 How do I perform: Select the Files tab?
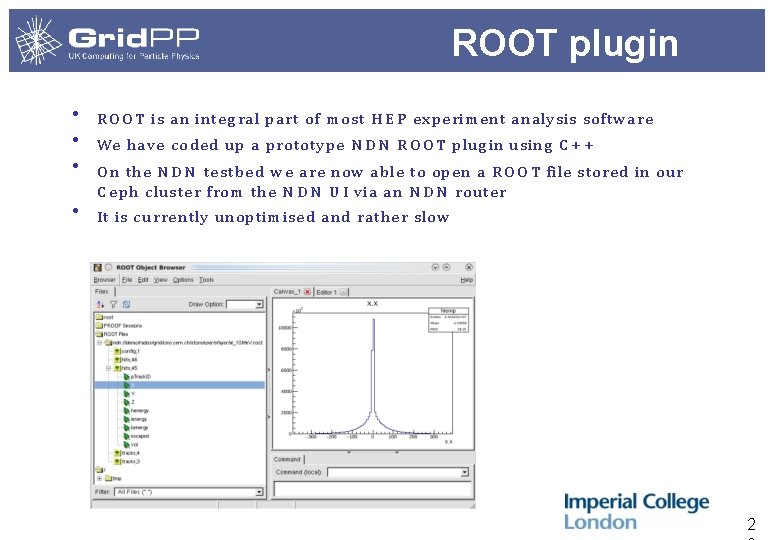(102, 292)
